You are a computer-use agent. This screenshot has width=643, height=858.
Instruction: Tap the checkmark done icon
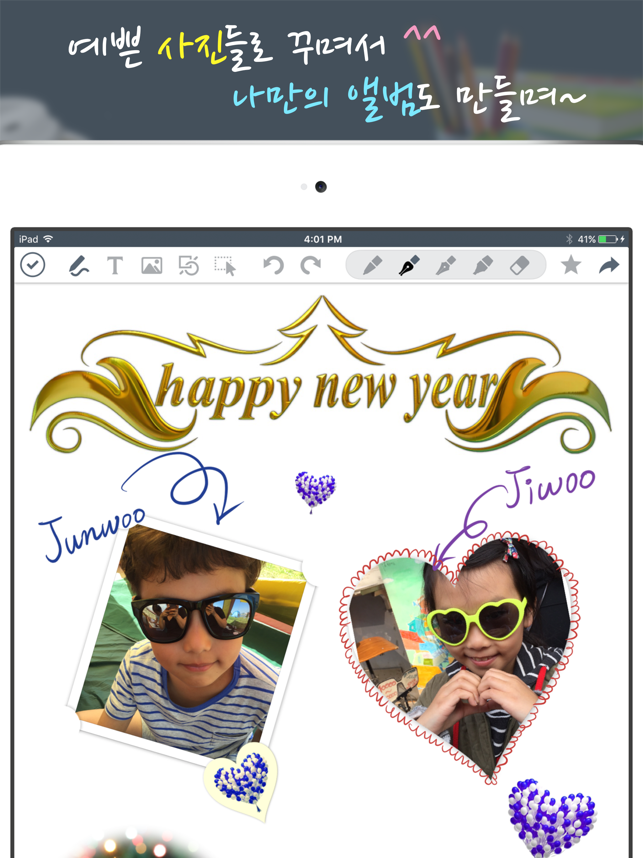point(33,265)
